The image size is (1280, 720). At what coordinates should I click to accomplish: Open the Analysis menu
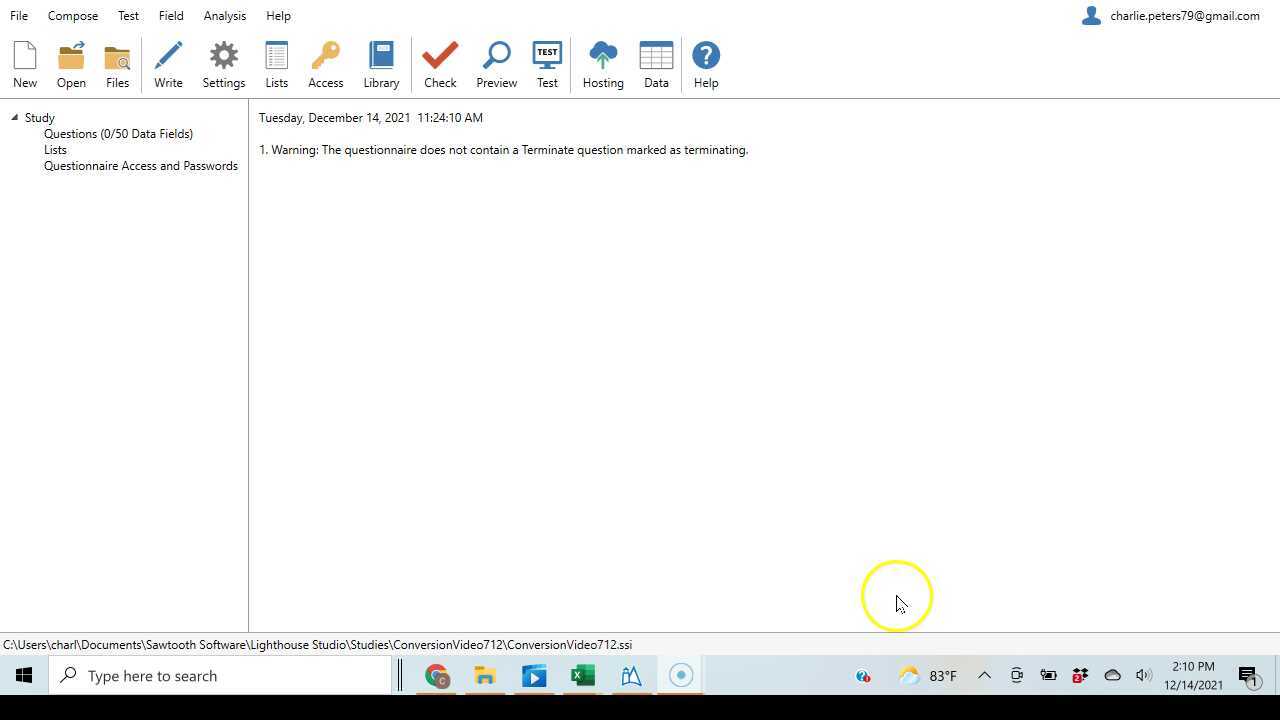(x=224, y=15)
